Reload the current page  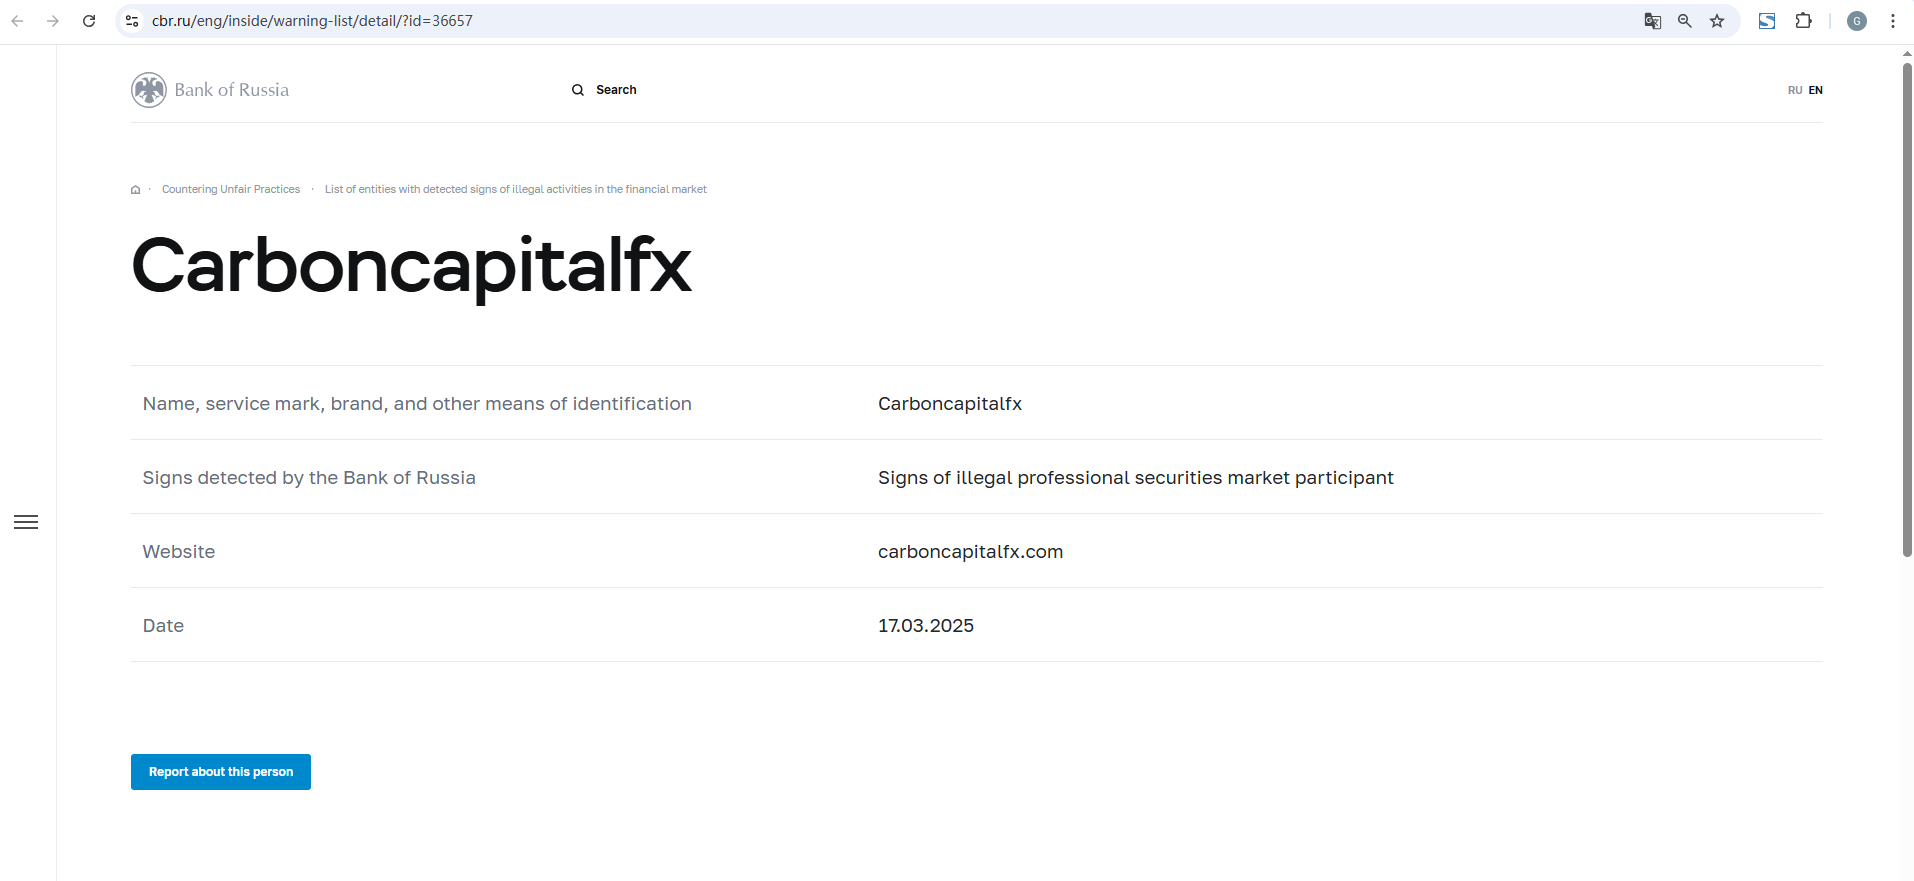[89, 21]
